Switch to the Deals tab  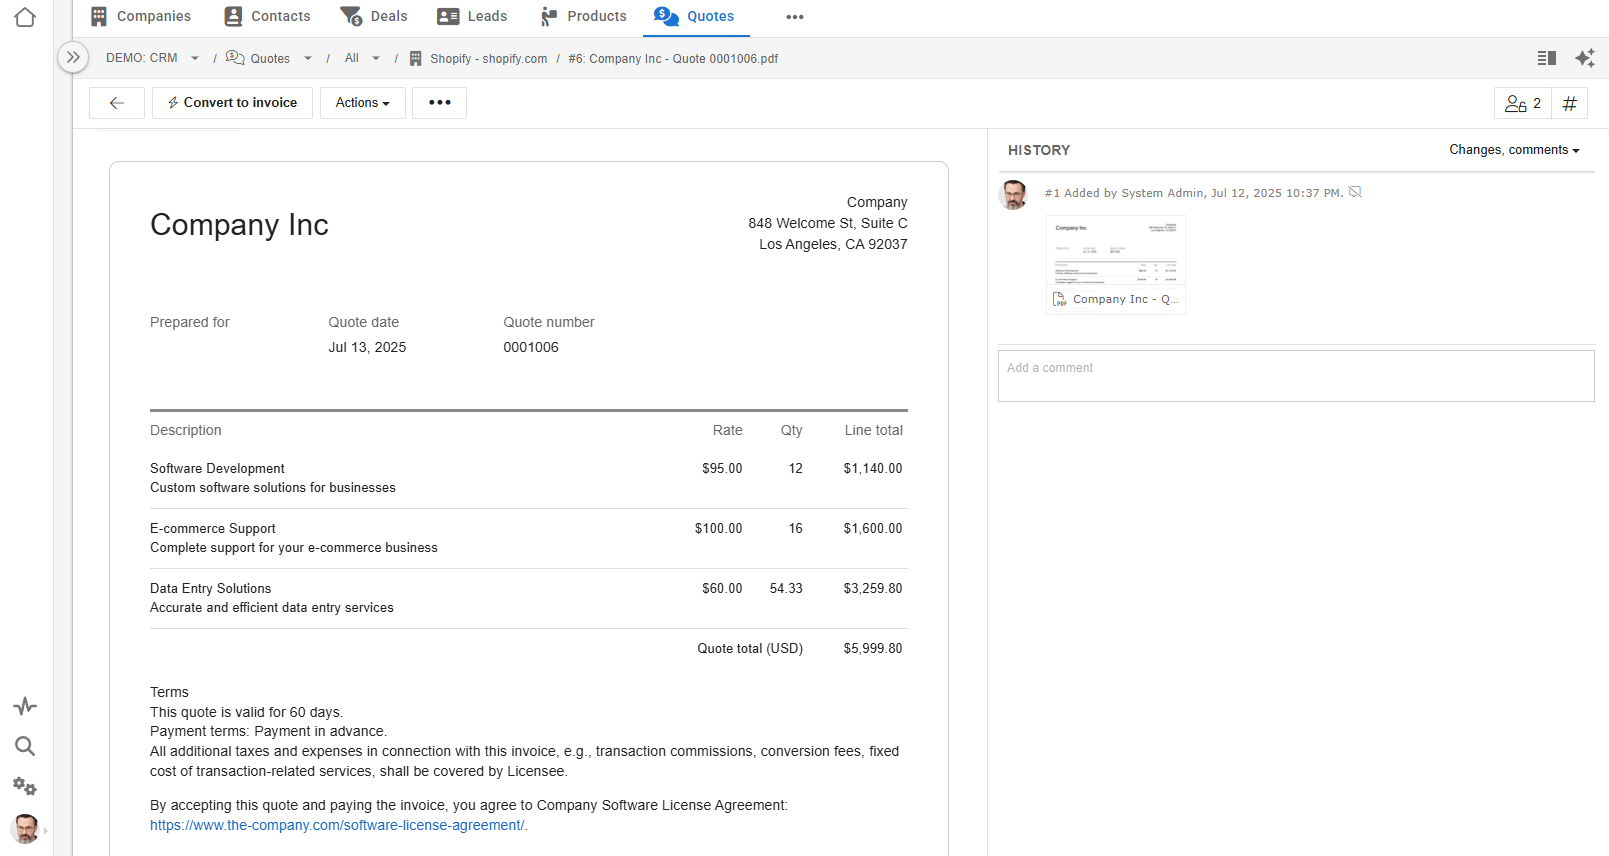tap(374, 17)
